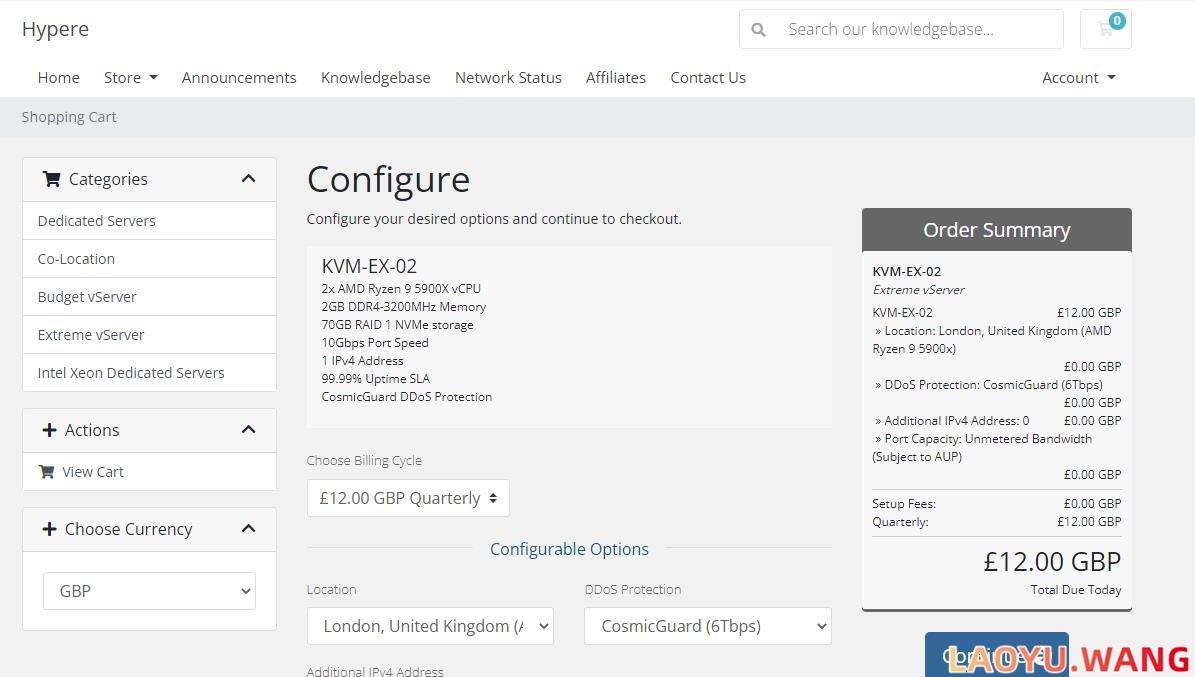Click the 'Additional IPv4 Address: 0' summary line
This screenshot has width=1195, height=677.
coord(952,421)
